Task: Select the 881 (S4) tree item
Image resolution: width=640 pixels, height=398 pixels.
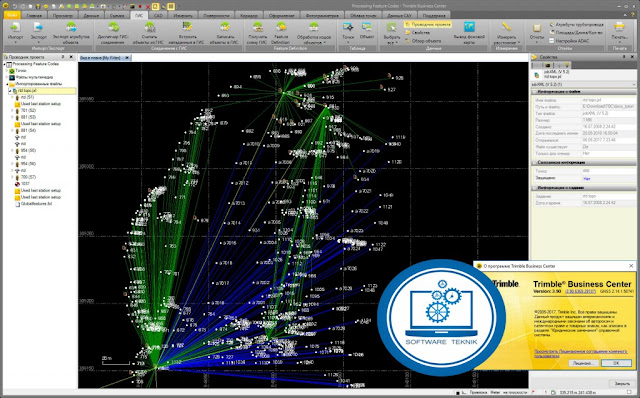Action: point(29,131)
